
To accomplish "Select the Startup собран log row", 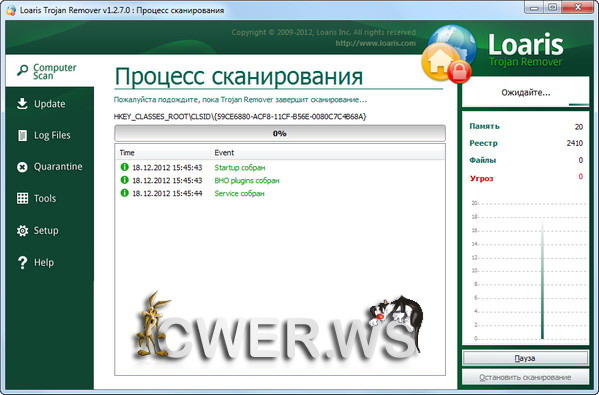I will pos(280,167).
